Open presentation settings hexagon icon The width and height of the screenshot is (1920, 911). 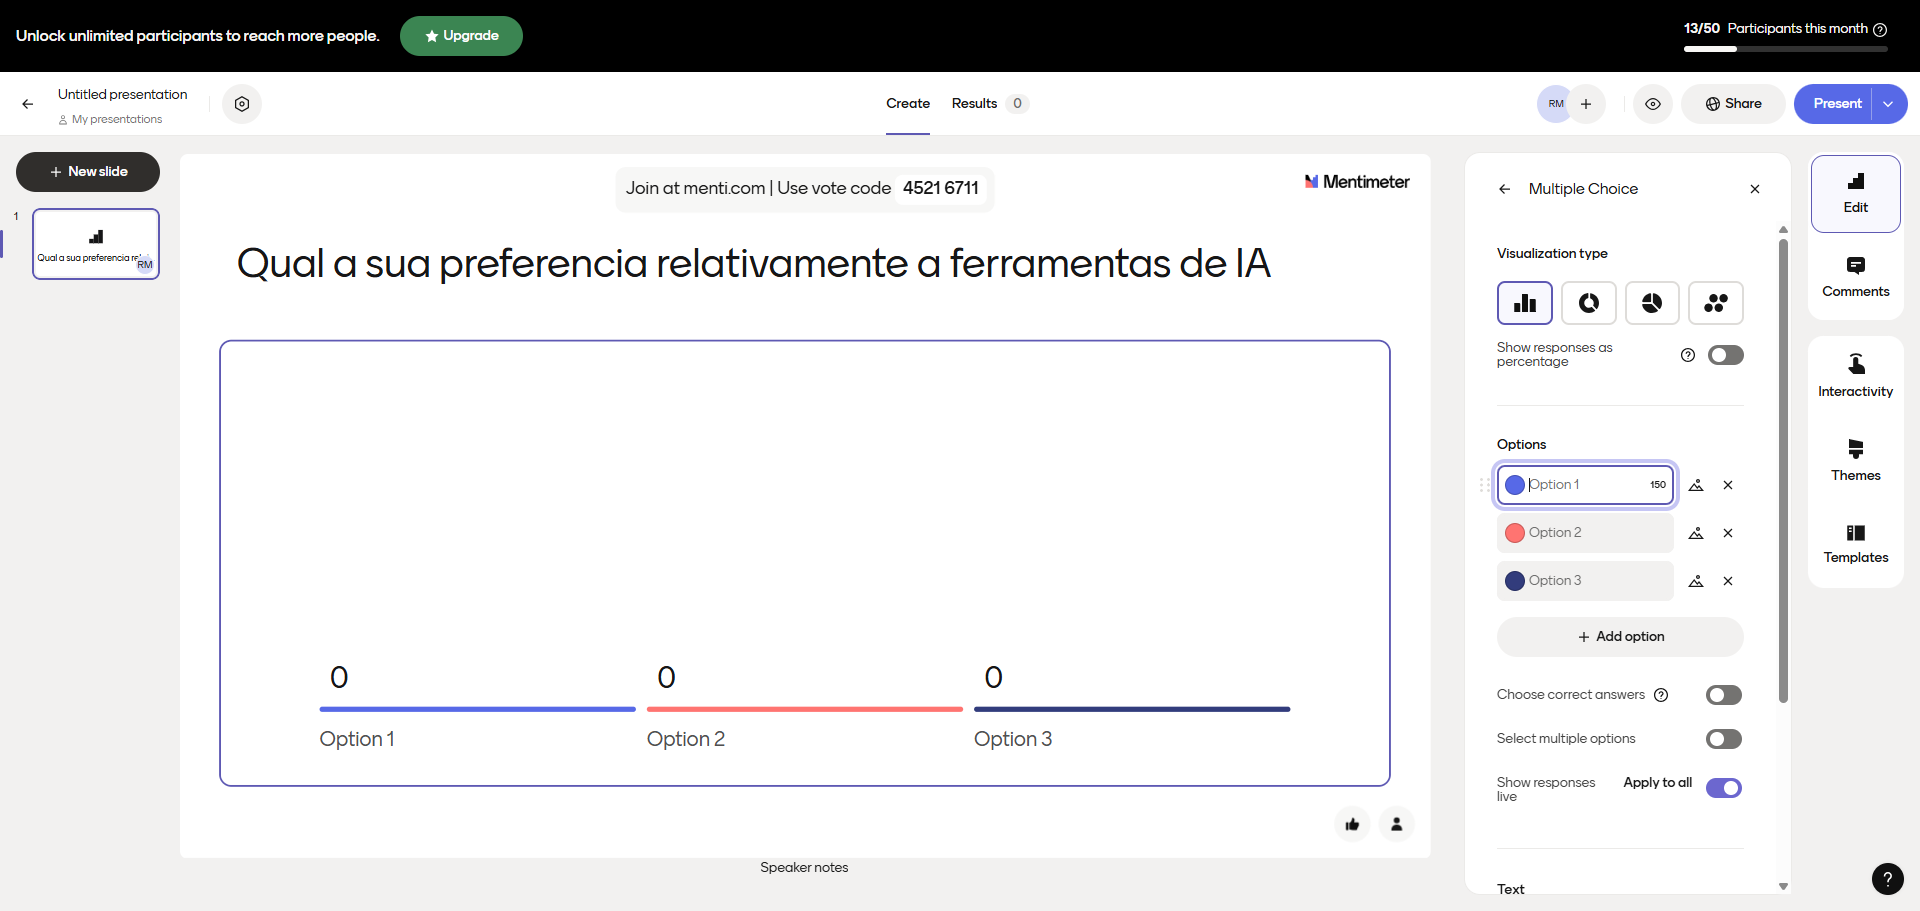point(242,104)
